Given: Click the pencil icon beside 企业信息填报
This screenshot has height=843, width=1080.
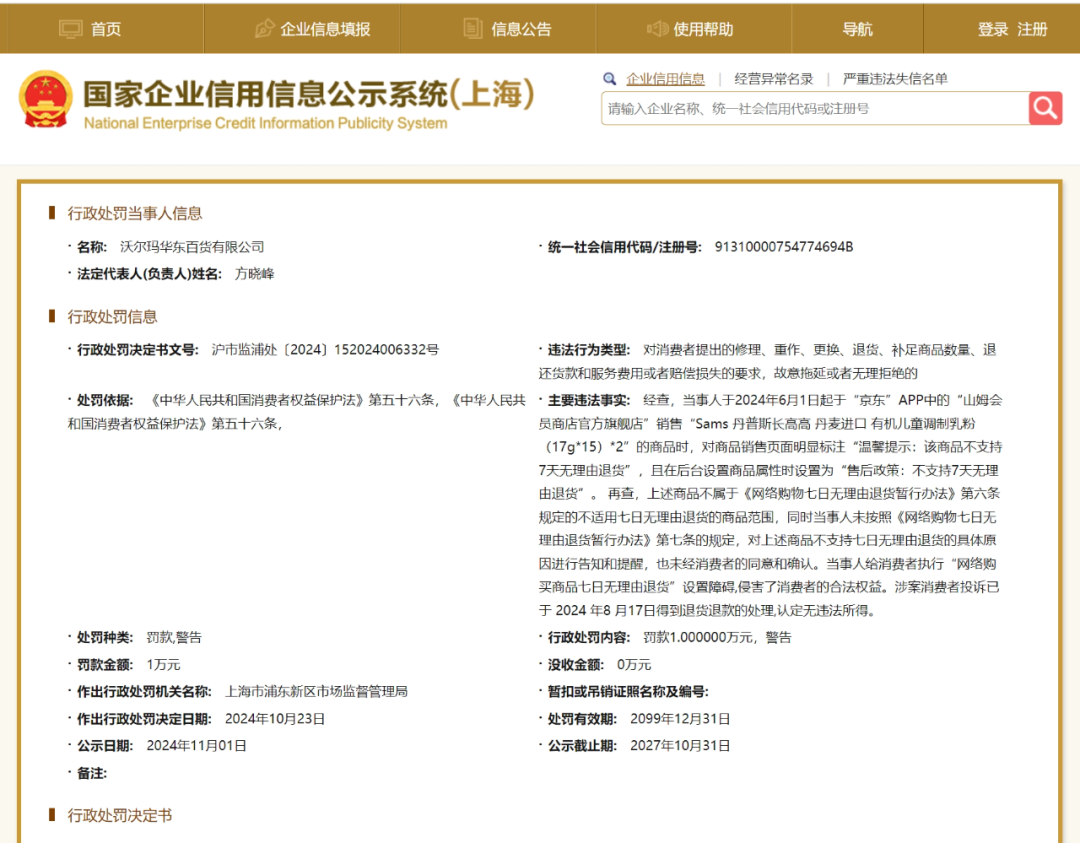Looking at the screenshot, I should pyautogui.click(x=264, y=29).
